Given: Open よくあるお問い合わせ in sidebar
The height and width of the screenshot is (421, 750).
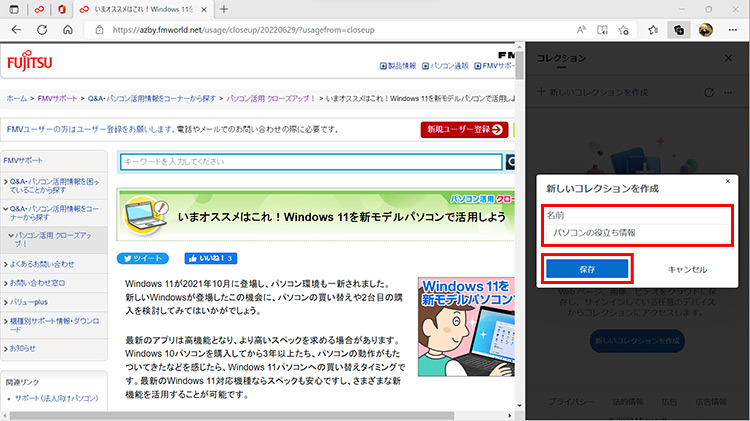Looking at the screenshot, I should pos(42,264).
